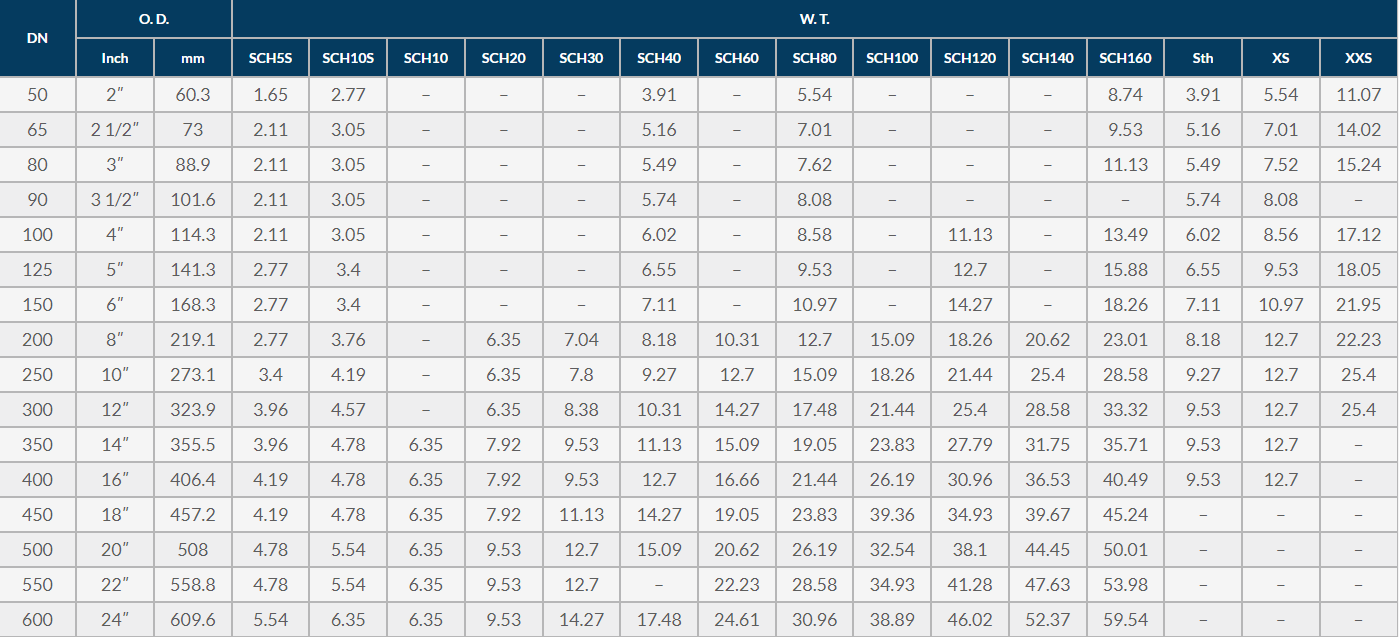Screen dimensions: 1399x637
Task: Click the 609.6 mm outer diameter cell
Action: pyautogui.click(x=193, y=620)
